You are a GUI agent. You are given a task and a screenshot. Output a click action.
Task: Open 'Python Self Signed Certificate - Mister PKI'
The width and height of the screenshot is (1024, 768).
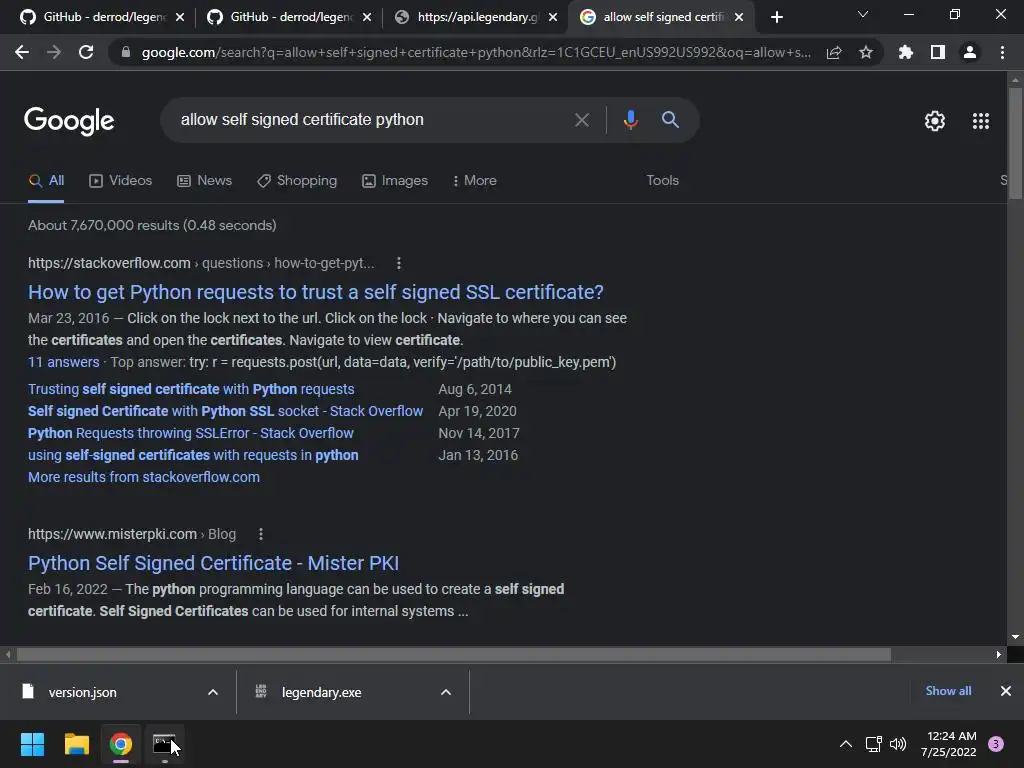point(213,563)
